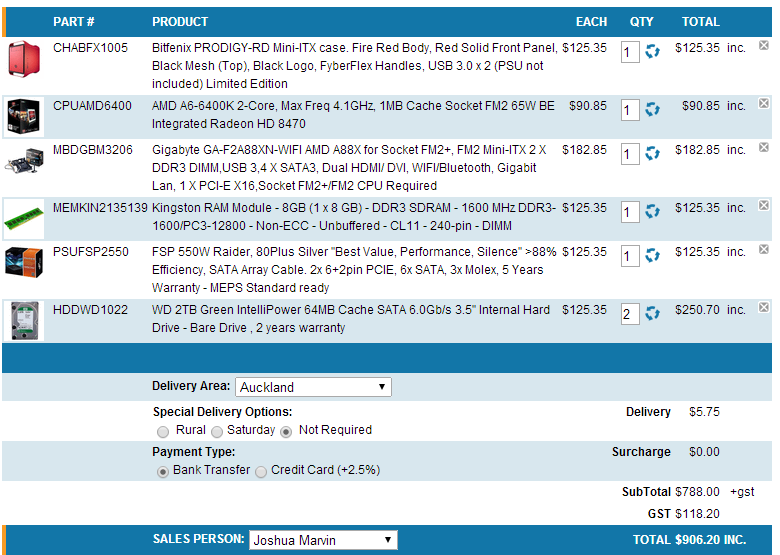This screenshot has width=780, height=555.
Task: Remove CPUAMD6400 processor from the cart
Action: 764,103
